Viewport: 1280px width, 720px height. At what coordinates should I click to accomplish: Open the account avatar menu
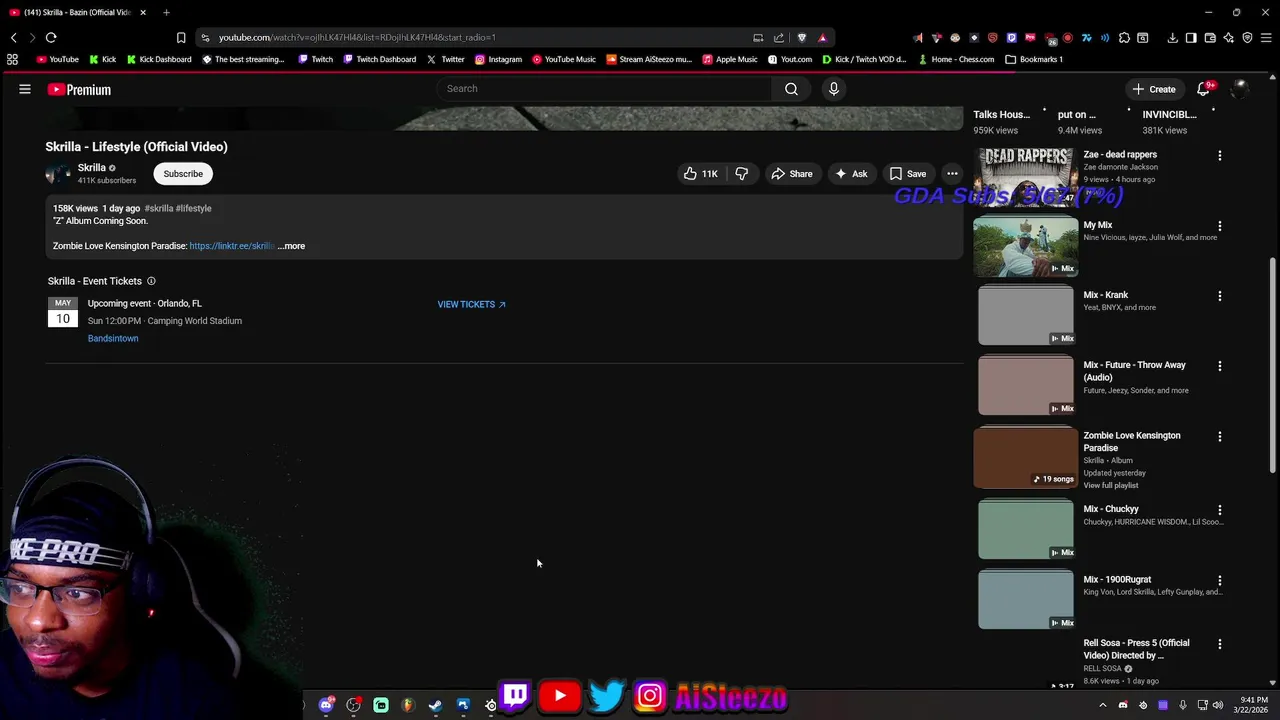coord(1240,89)
